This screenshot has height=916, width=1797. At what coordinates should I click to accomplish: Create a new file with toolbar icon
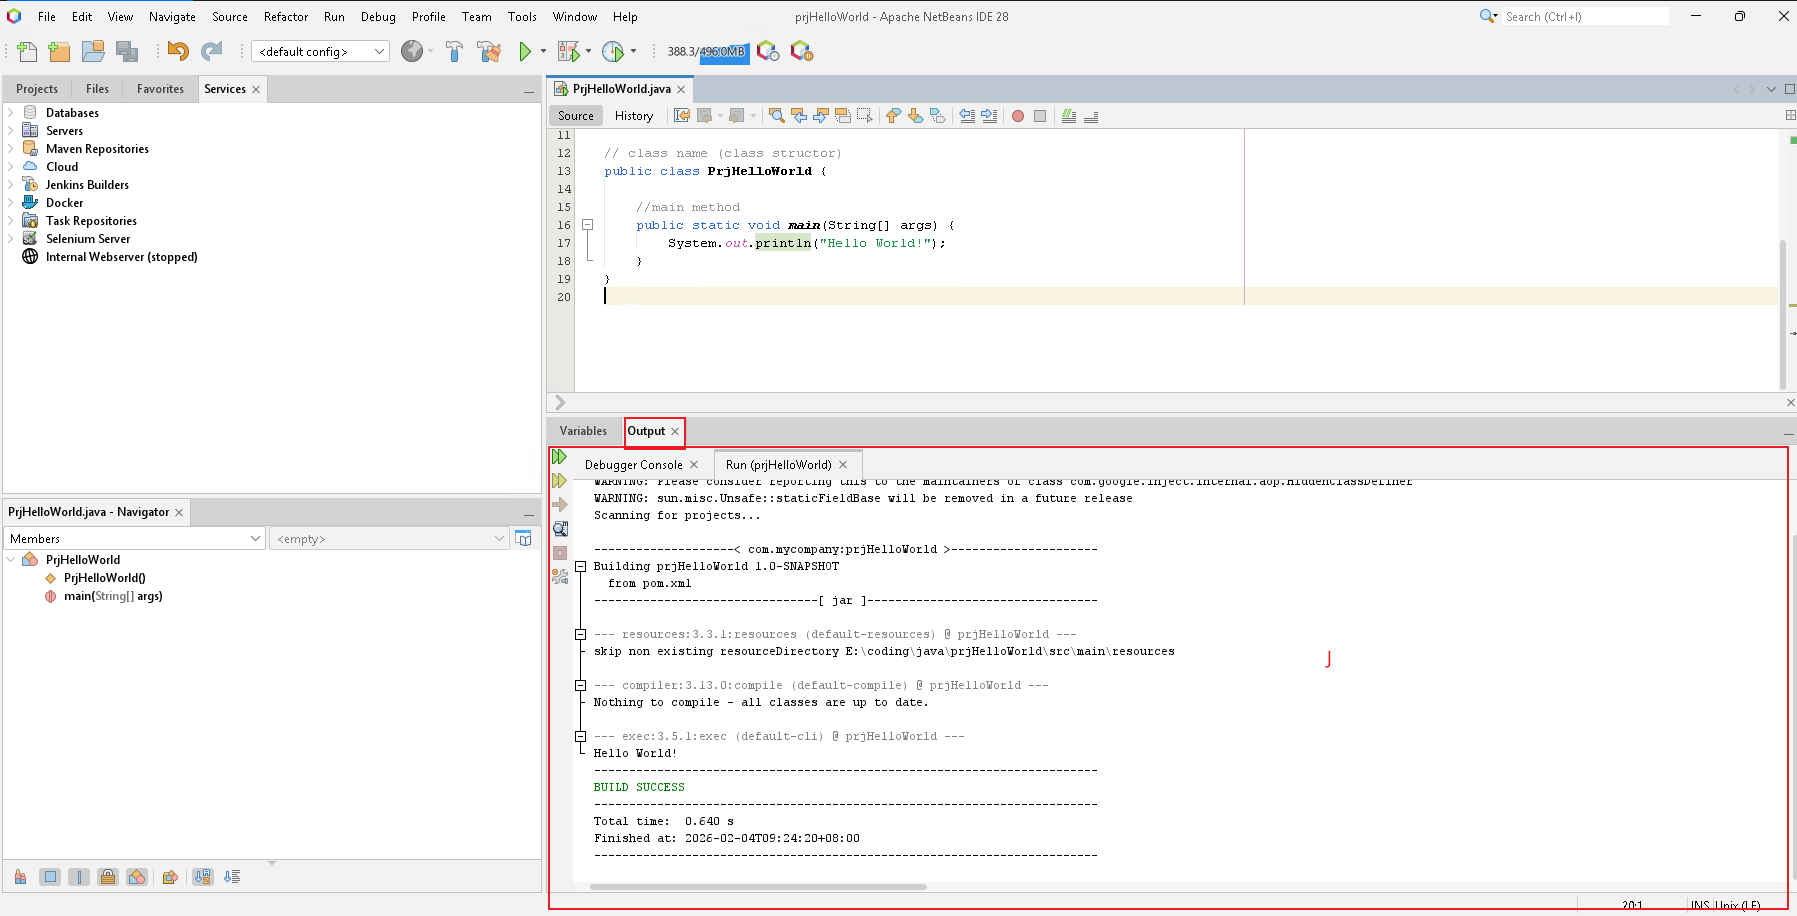point(28,52)
